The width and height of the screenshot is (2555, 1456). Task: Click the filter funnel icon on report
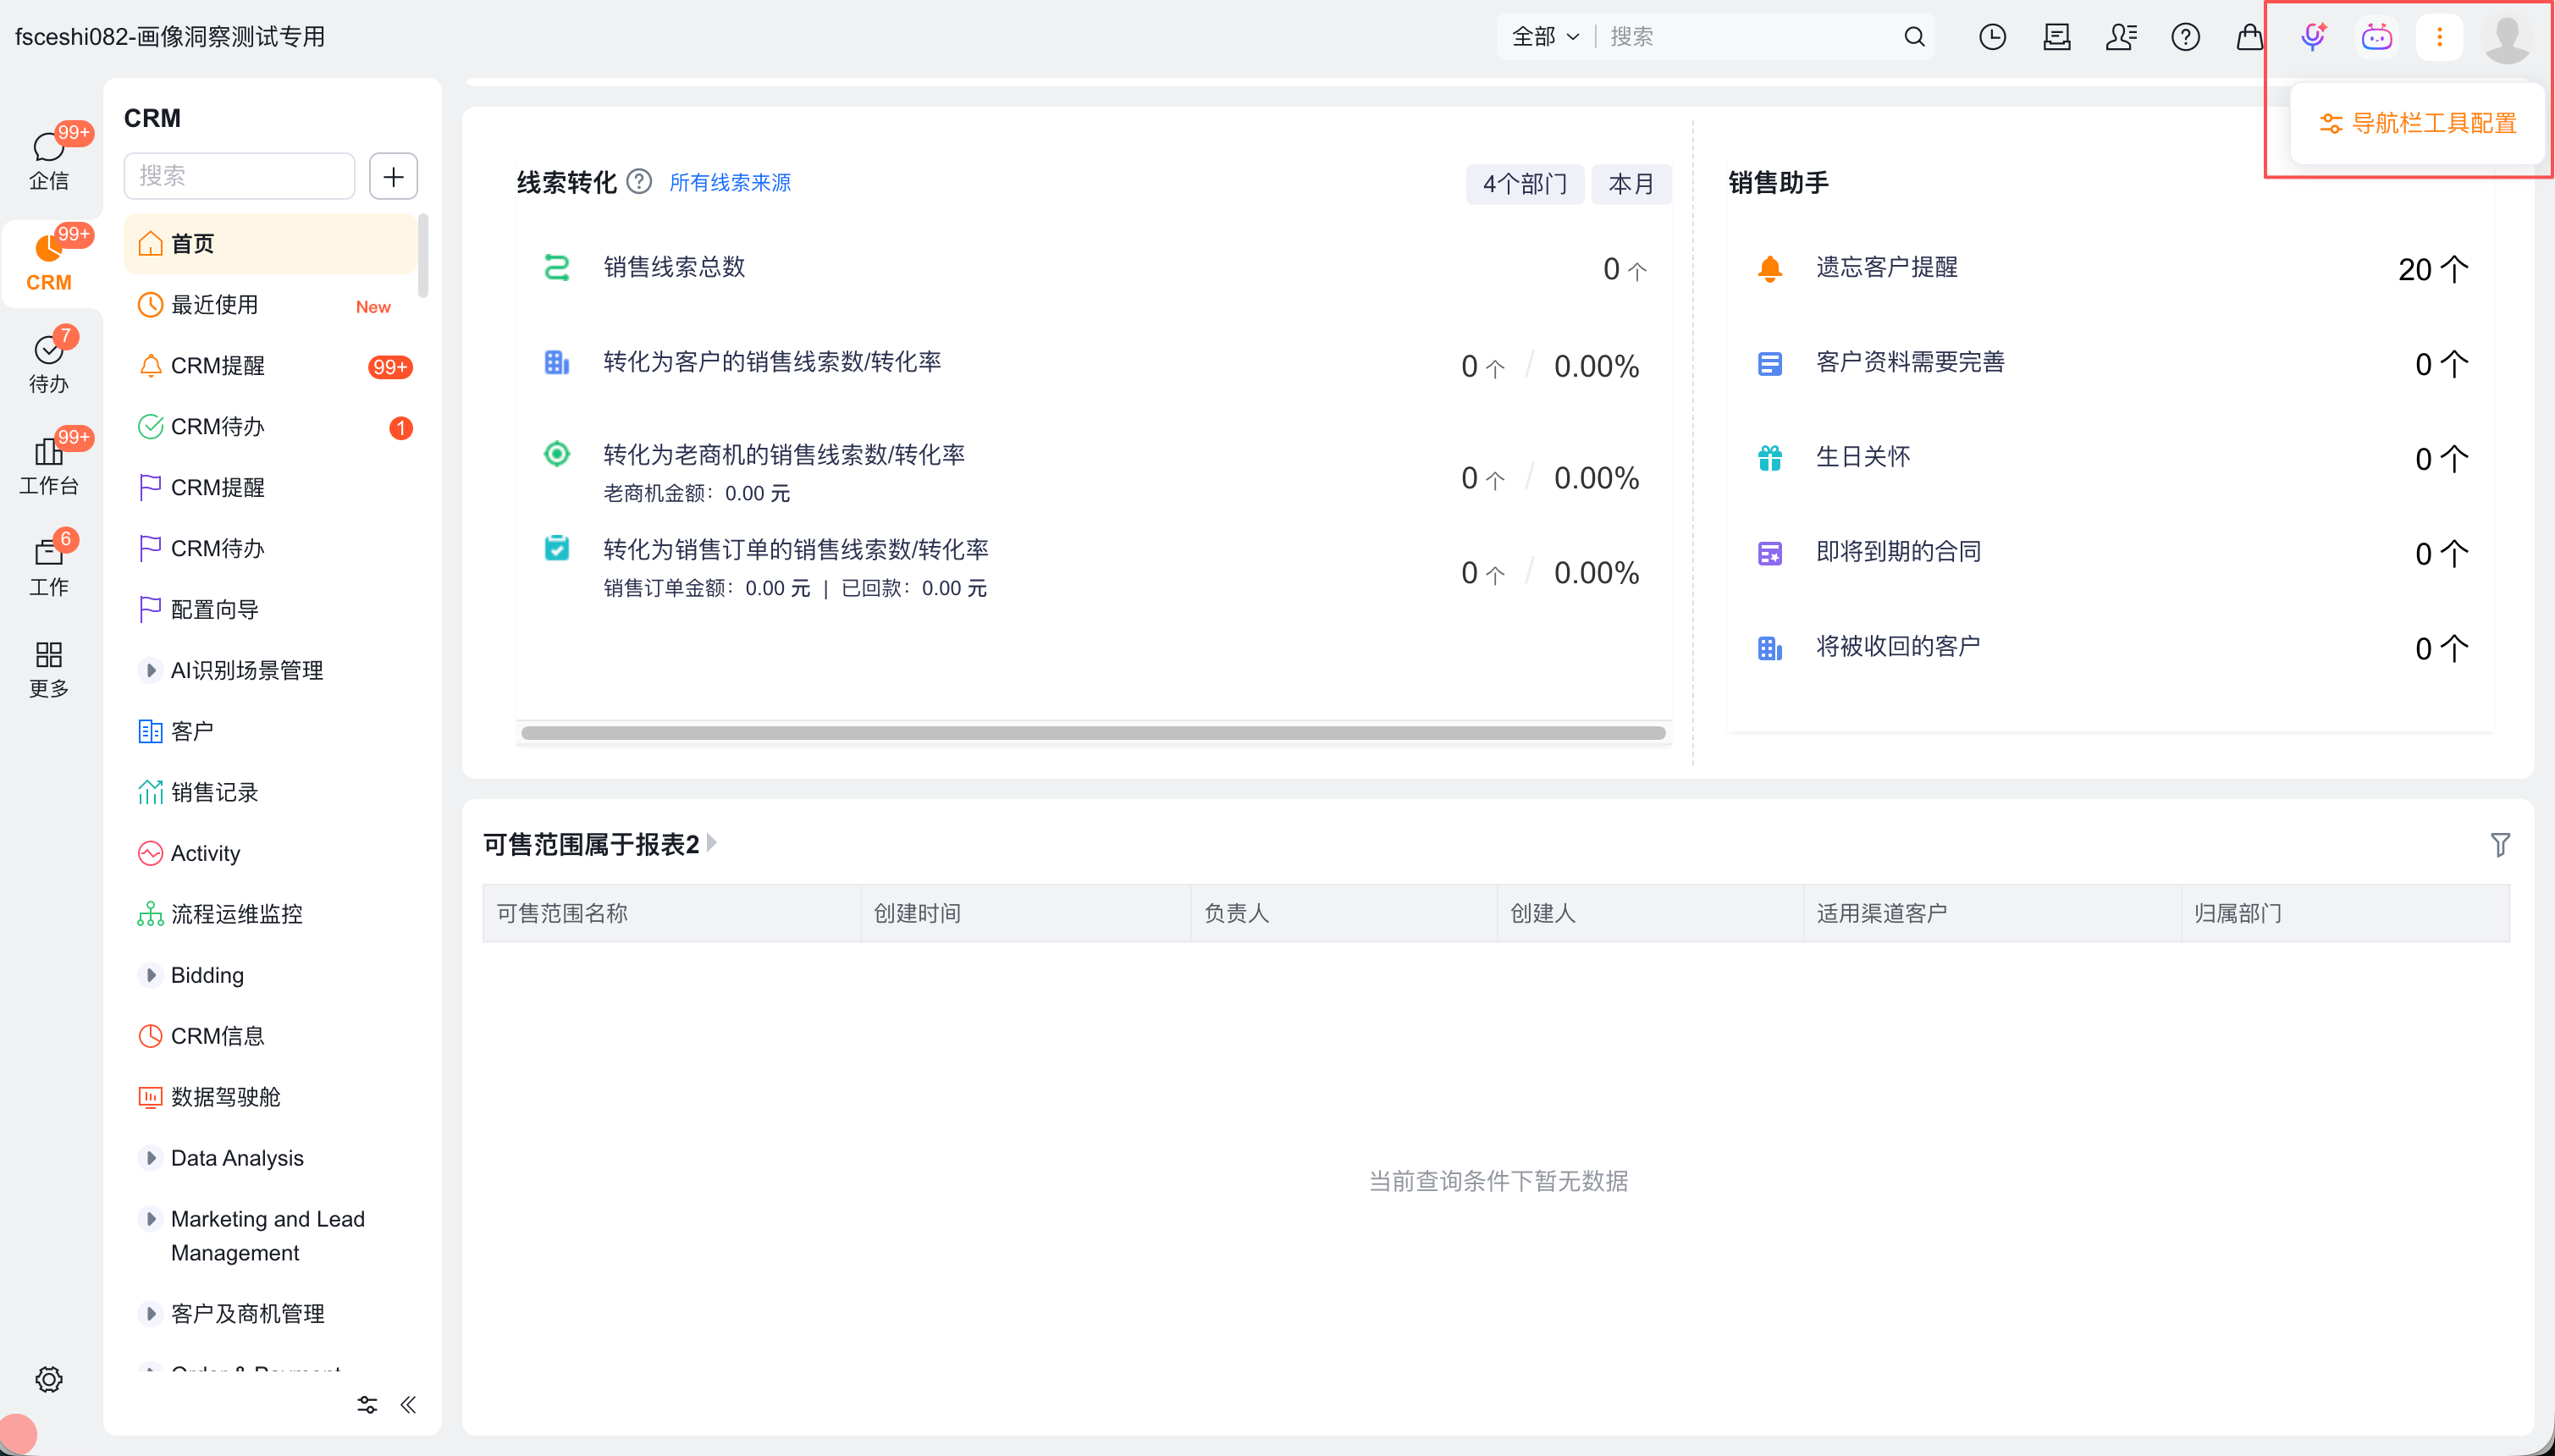pyautogui.click(x=2499, y=845)
